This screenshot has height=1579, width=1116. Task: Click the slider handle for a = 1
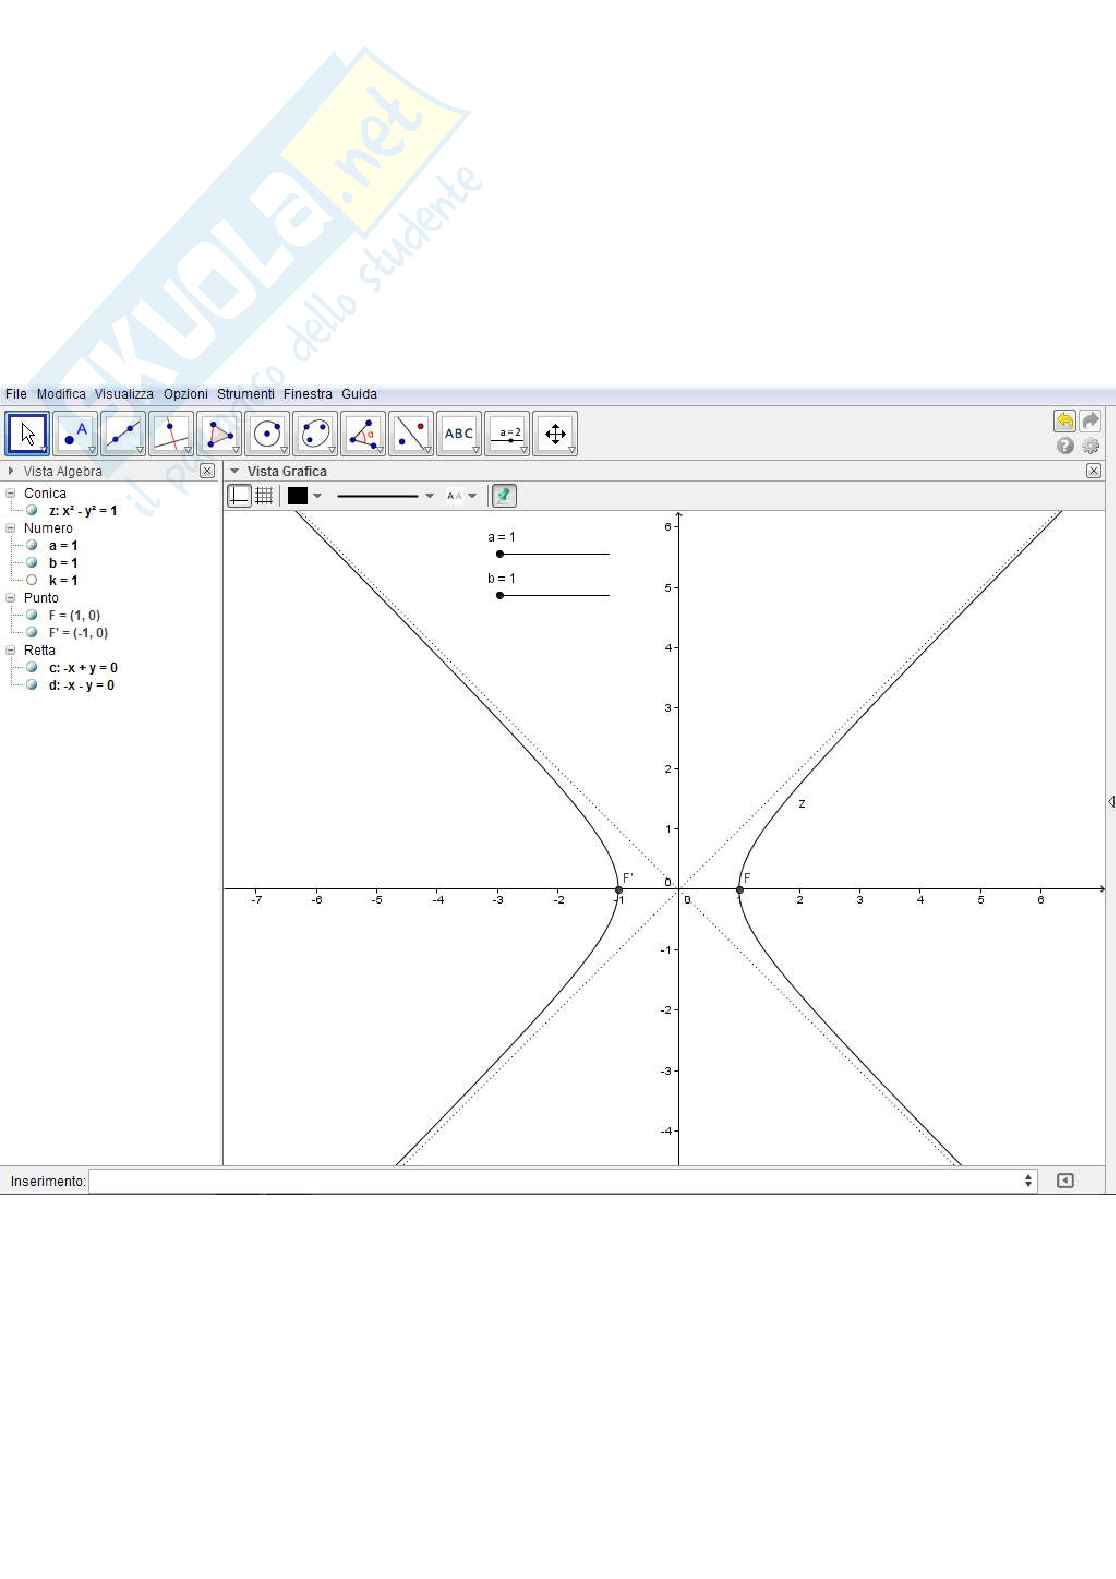500,554
